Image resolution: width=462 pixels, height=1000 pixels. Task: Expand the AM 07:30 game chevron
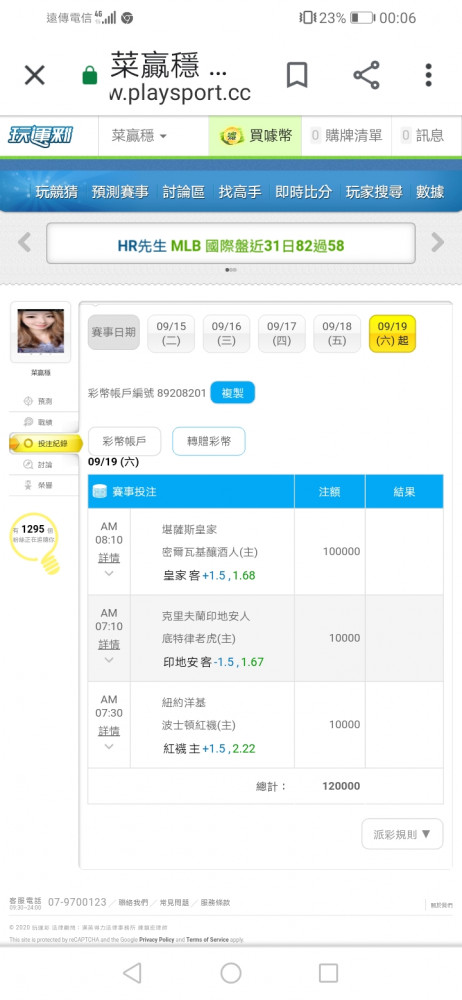click(x=109, y=746)
